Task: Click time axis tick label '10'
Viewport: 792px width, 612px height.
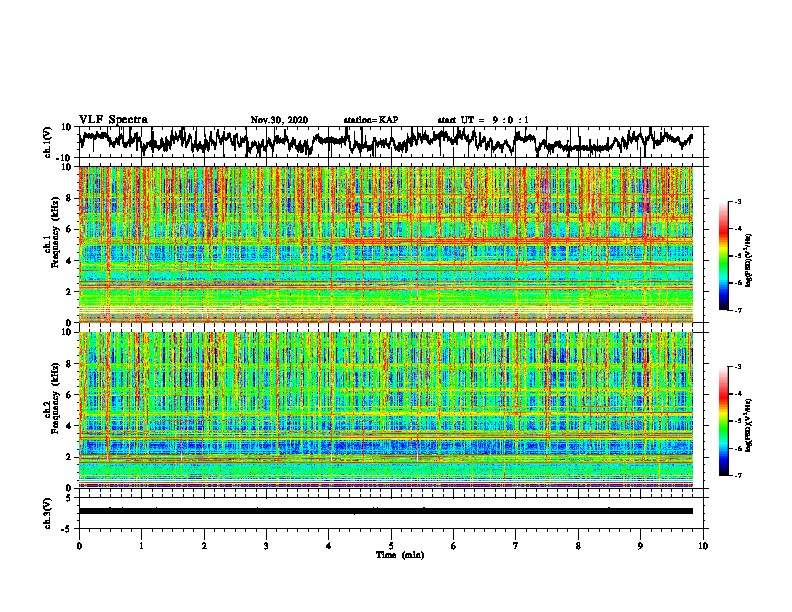Action: 703,545
